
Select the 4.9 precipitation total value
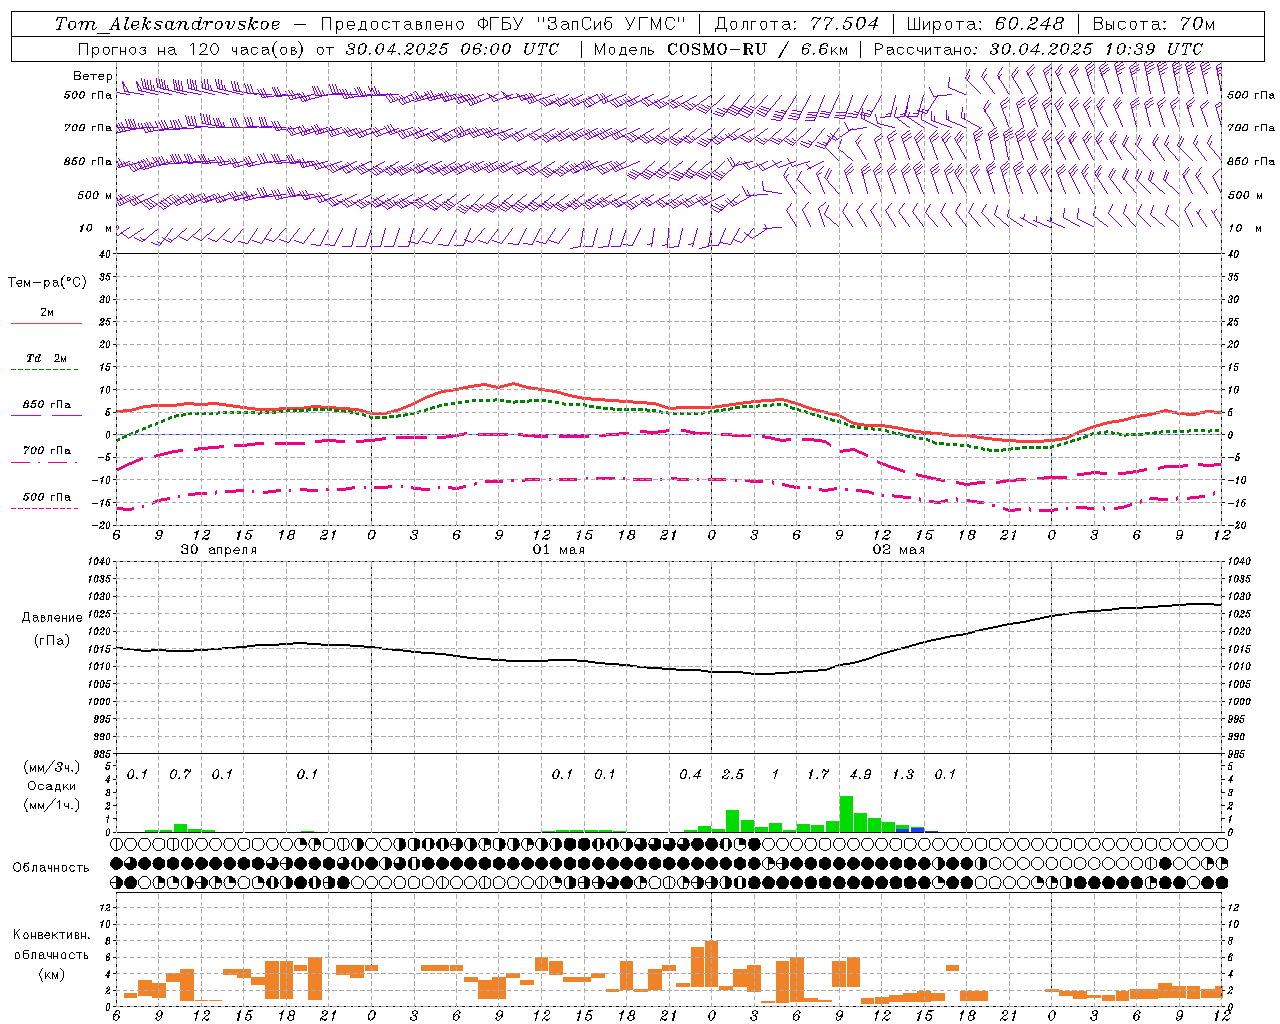point(860,774)
